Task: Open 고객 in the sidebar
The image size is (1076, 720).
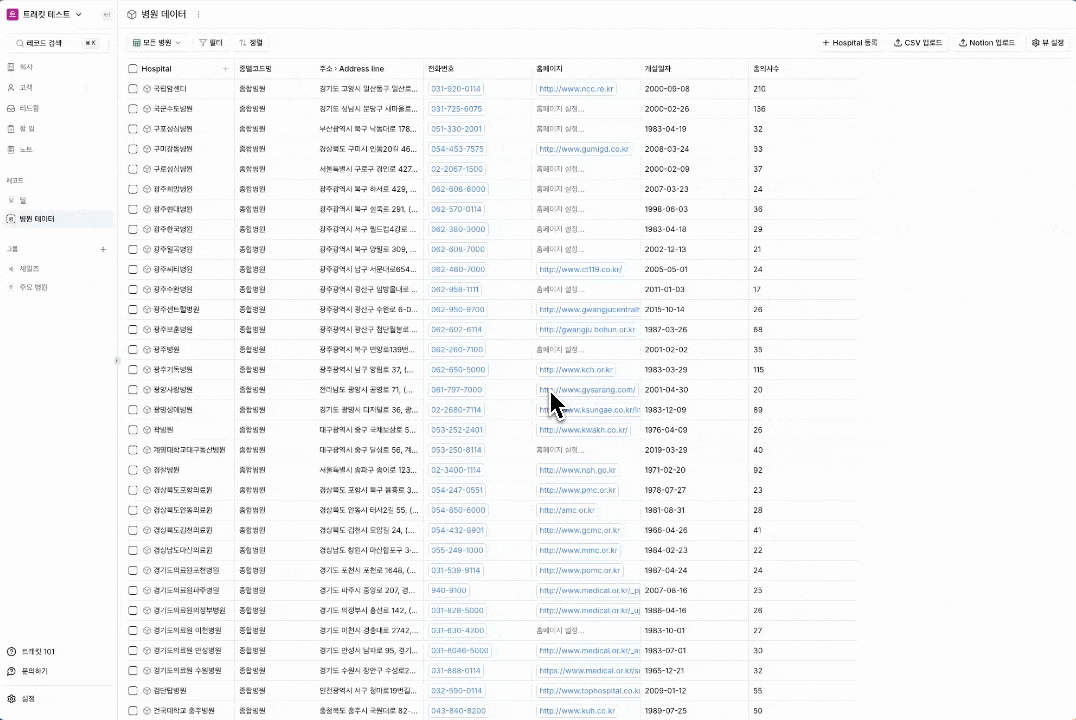Action: coord(26,87)
